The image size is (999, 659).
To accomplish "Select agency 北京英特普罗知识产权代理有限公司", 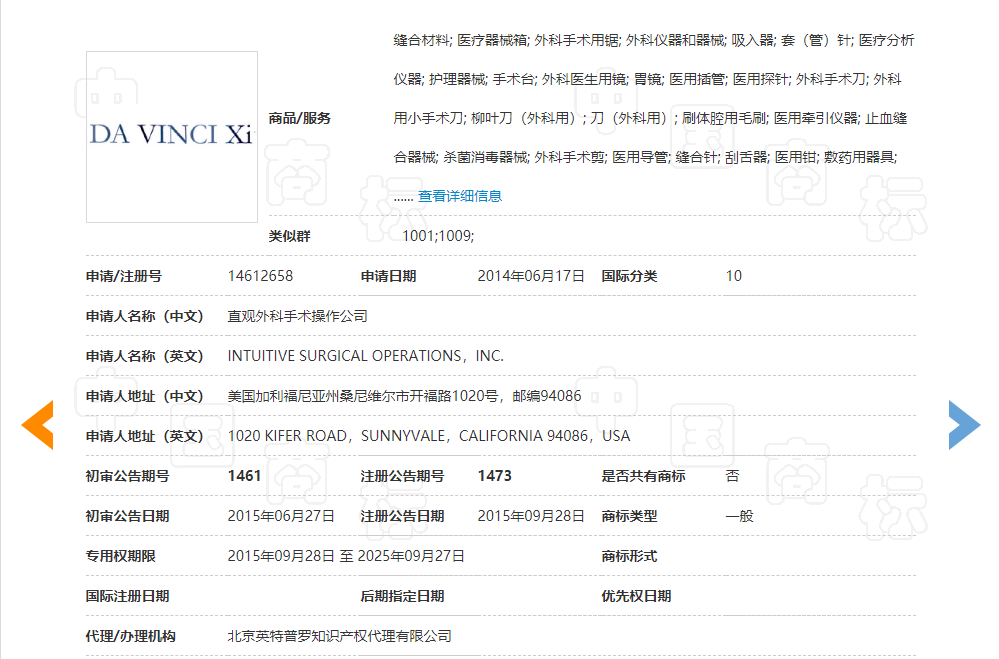I will coord(340,636).
